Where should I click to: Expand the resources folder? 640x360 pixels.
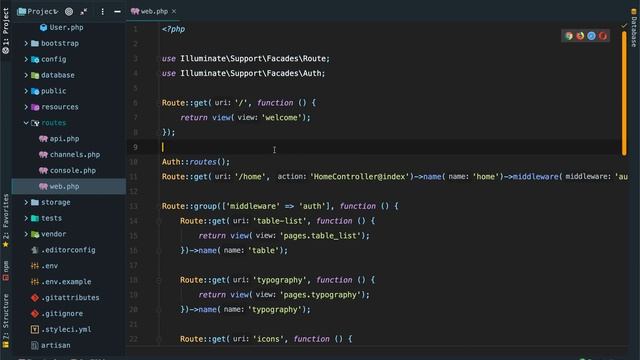click(x=26, y=107)
